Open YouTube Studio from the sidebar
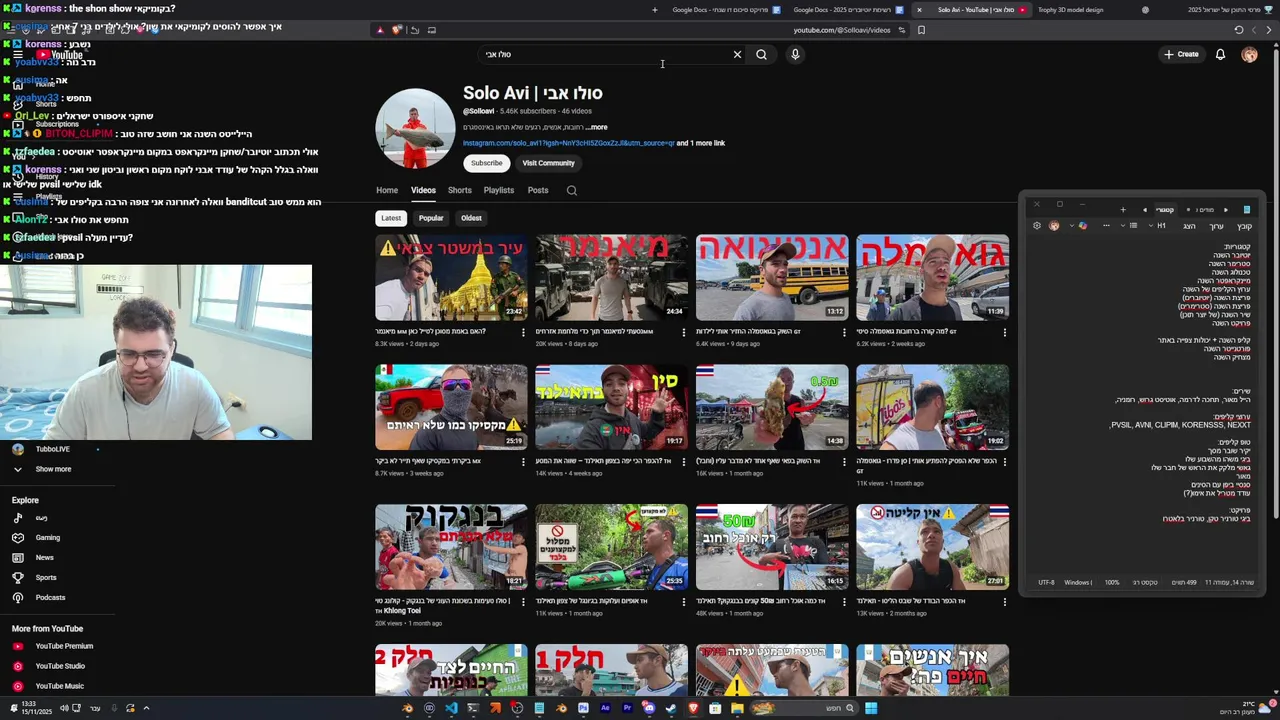This screenshot has height=720, width=1280. point(60,666)
